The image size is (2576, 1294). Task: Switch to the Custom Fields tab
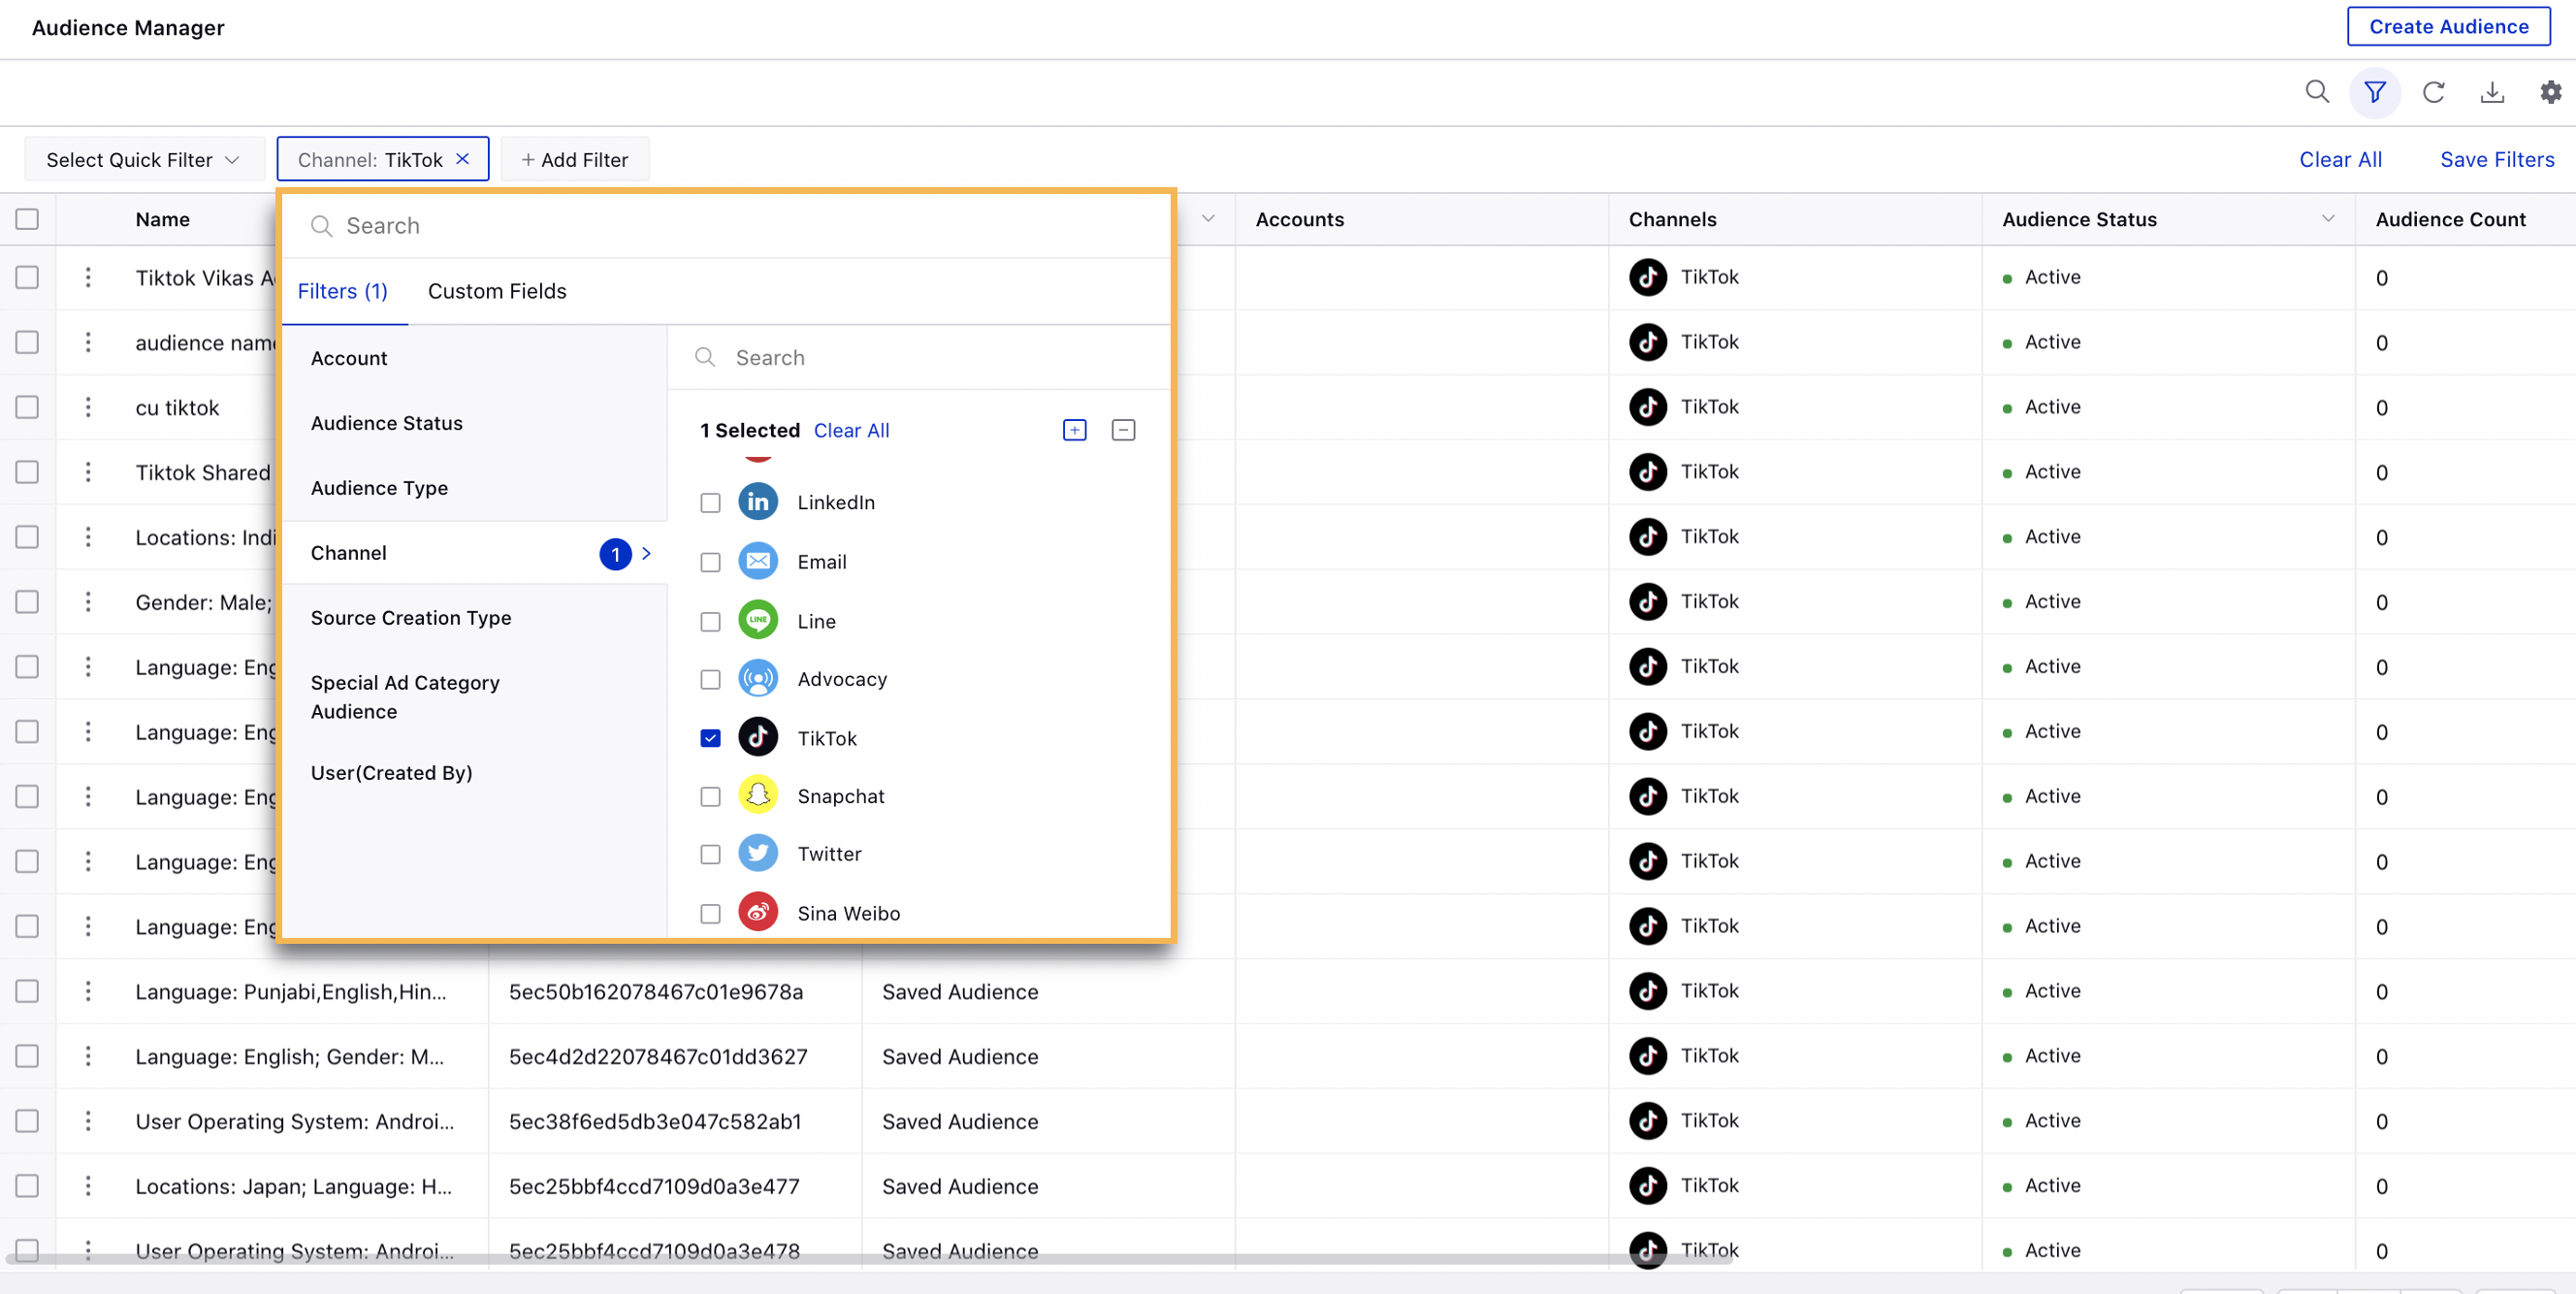pos(497,290)
